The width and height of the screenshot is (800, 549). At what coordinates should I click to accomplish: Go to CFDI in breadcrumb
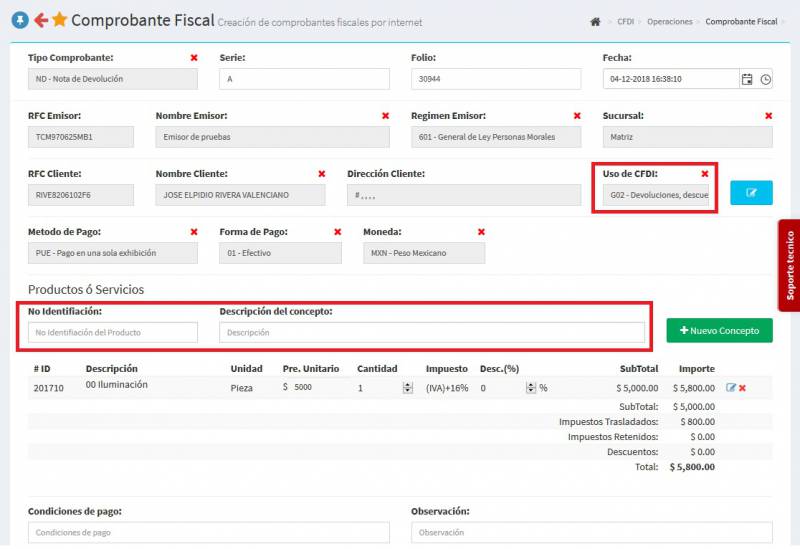(x=625, y=21)
